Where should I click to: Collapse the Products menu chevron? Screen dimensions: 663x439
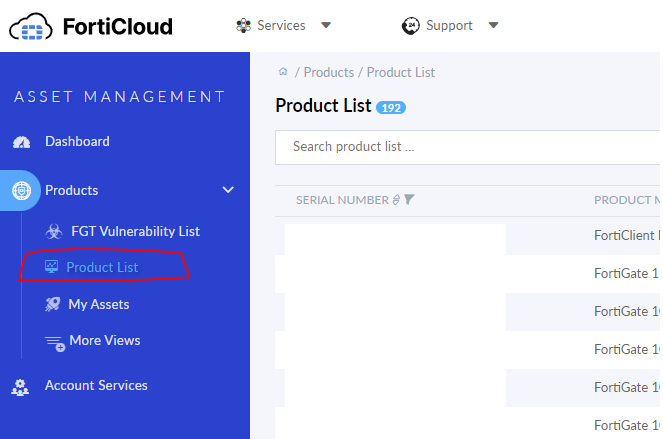(228, 190)
